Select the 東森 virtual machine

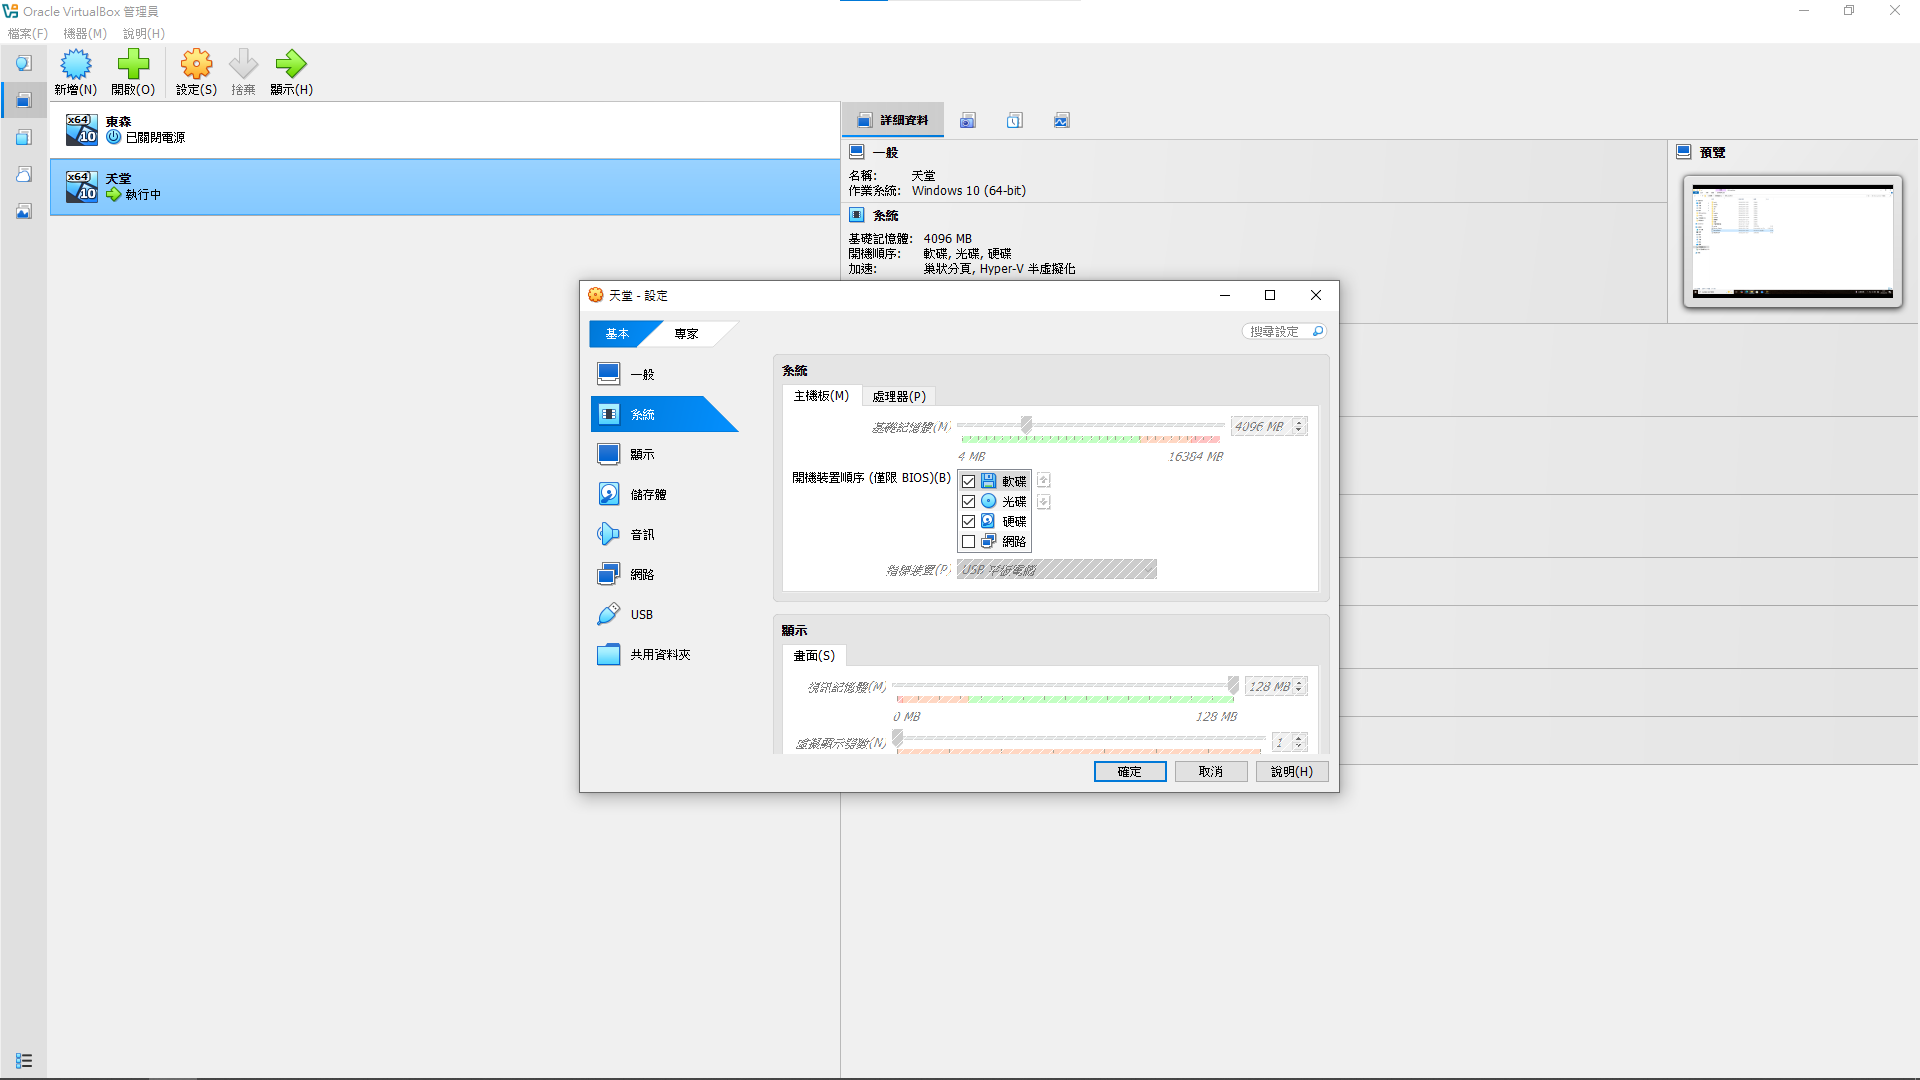click(445, 130)
